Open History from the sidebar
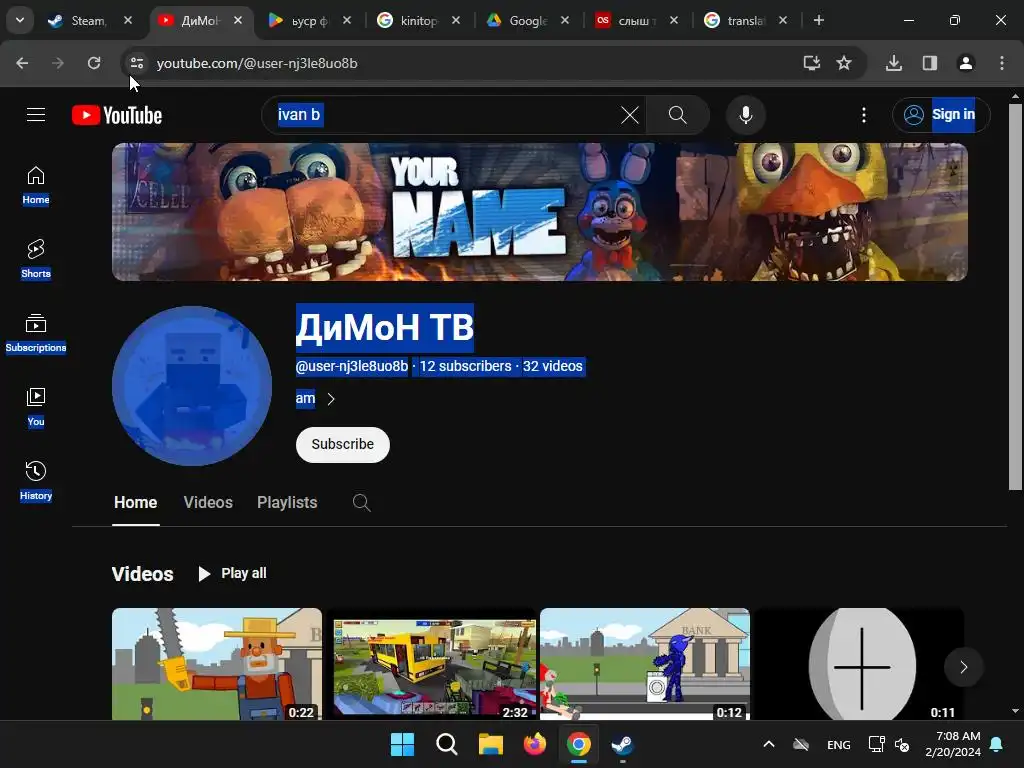Viewport: 1024px width, 768px height. coord(36,481)
